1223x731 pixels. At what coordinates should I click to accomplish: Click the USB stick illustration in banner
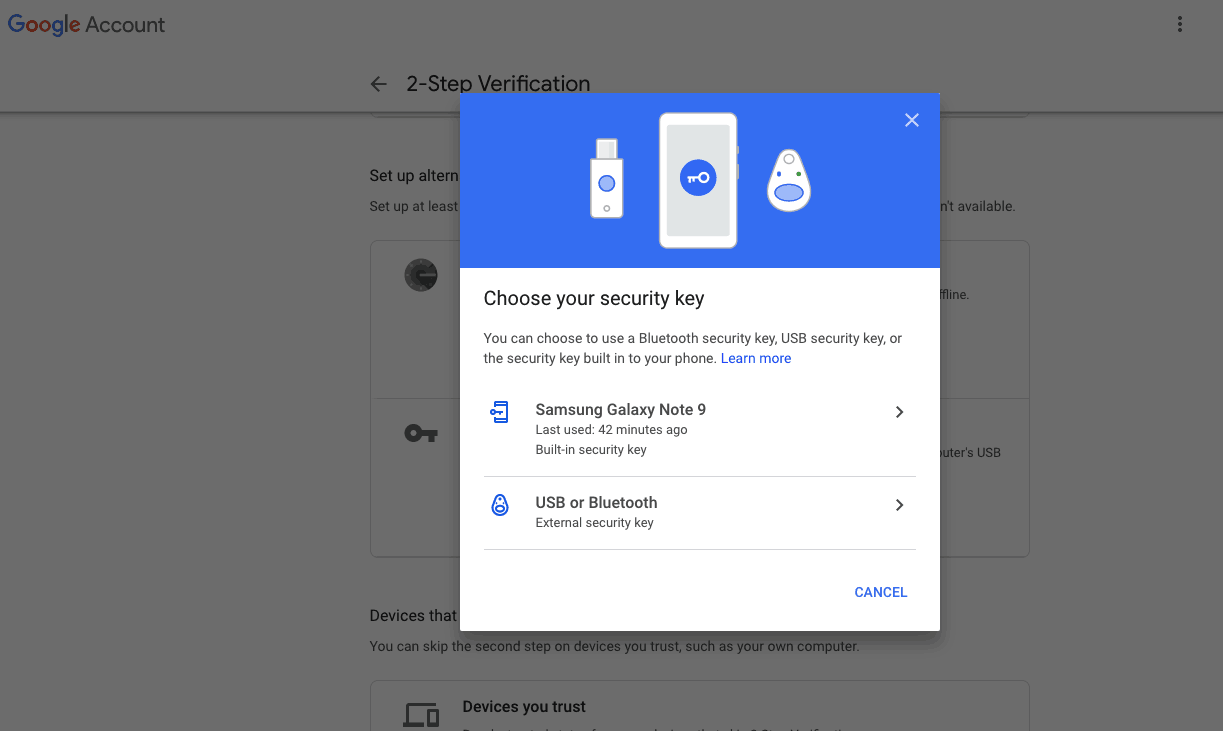[x=606, y=178]
